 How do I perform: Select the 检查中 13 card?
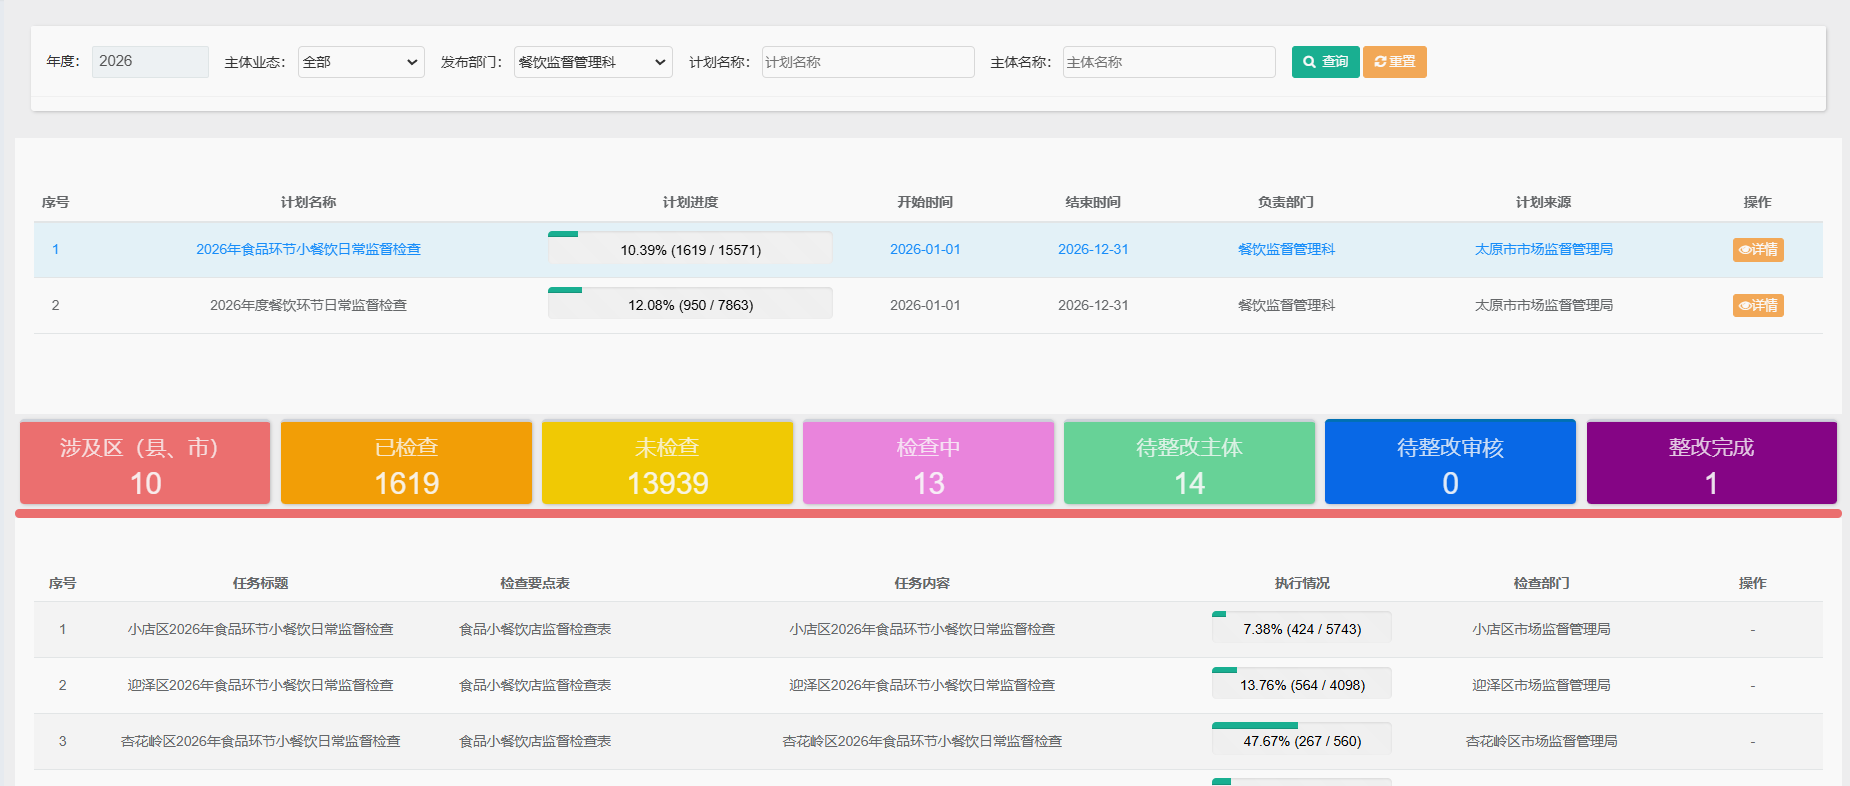(928, 463)
